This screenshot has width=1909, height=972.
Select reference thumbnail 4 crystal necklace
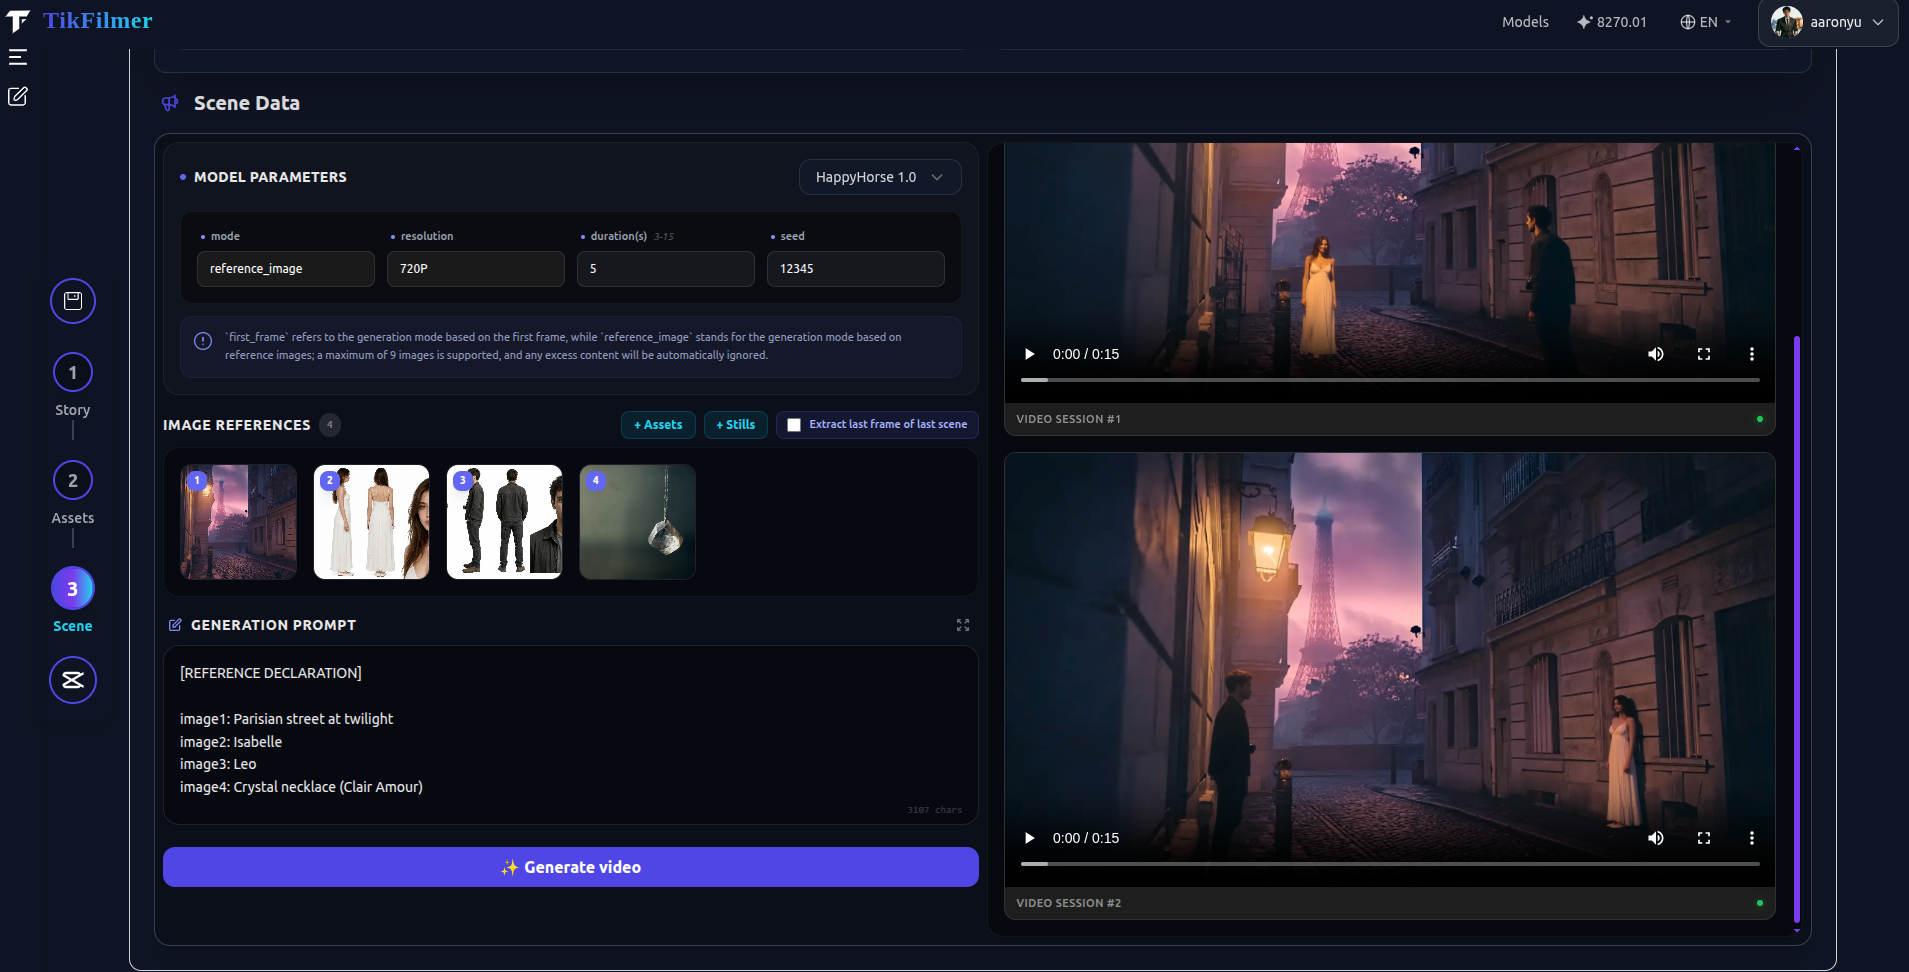point(638,522)
